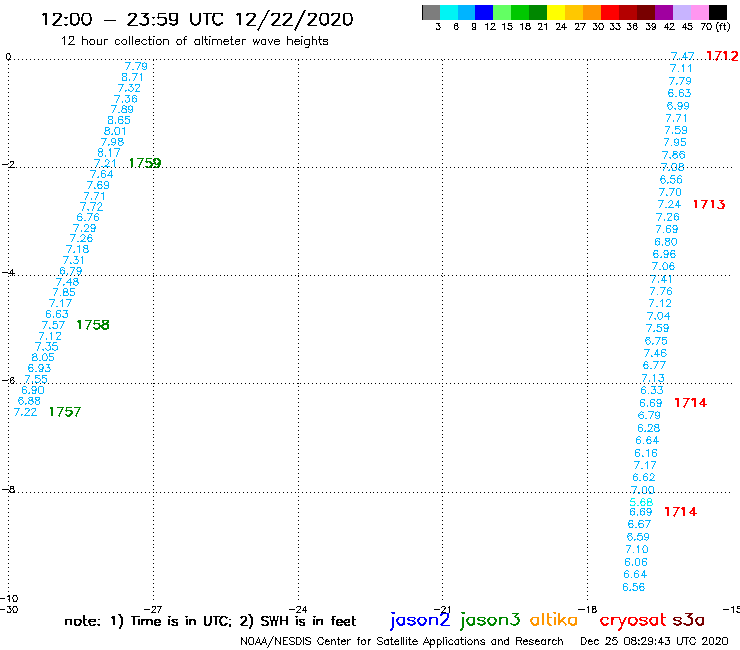Click the NOAA/NESDIS Center credit line

402,642
